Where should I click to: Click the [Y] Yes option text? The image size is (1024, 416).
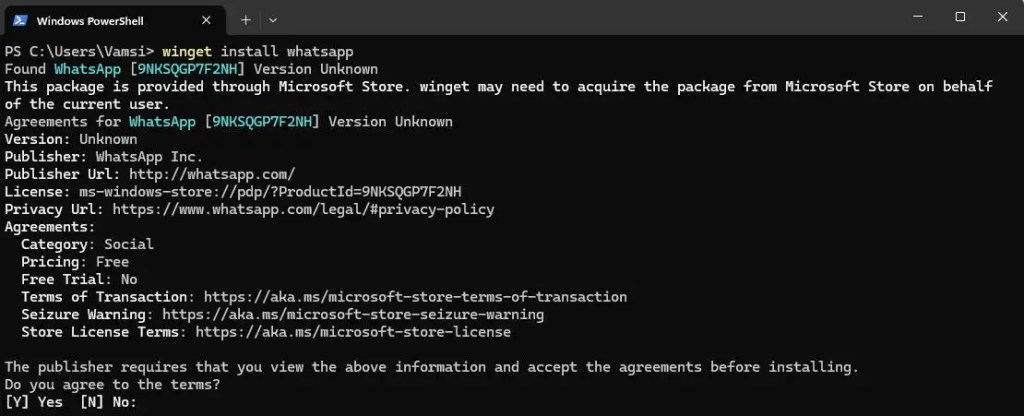(33, 402)
